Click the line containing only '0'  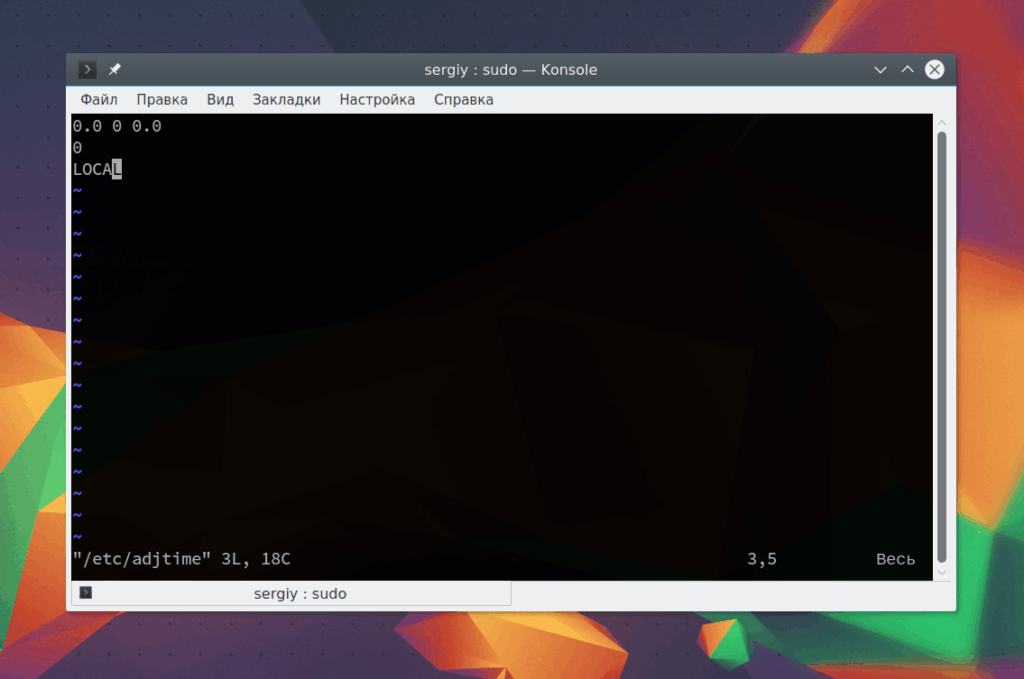(x=77, y=148)
